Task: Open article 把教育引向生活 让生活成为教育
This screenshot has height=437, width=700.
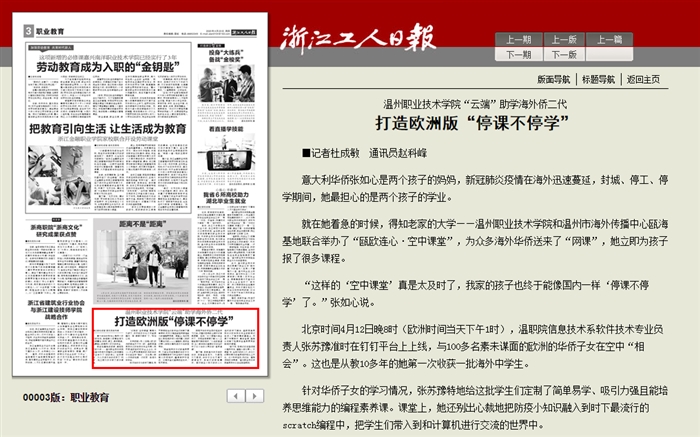Action: pos(107,130)
